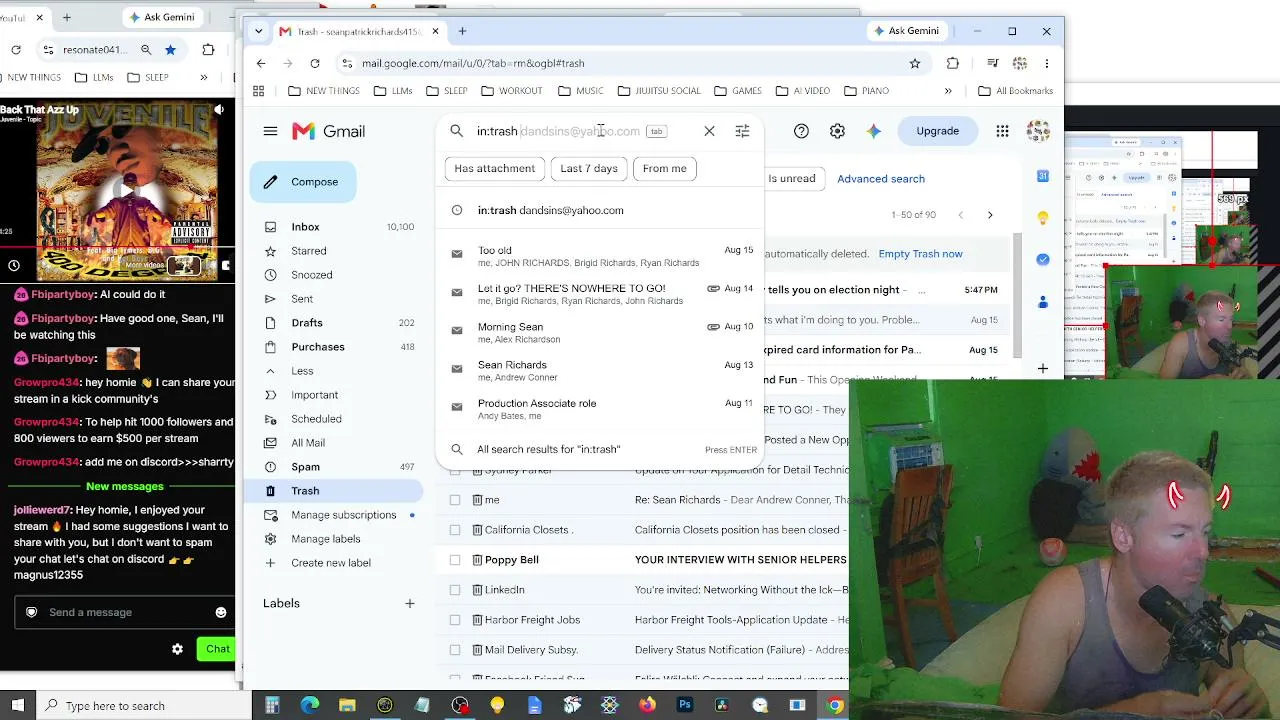
Task: Open Google Calendar side panel icon
Action: click(1043, 176)
